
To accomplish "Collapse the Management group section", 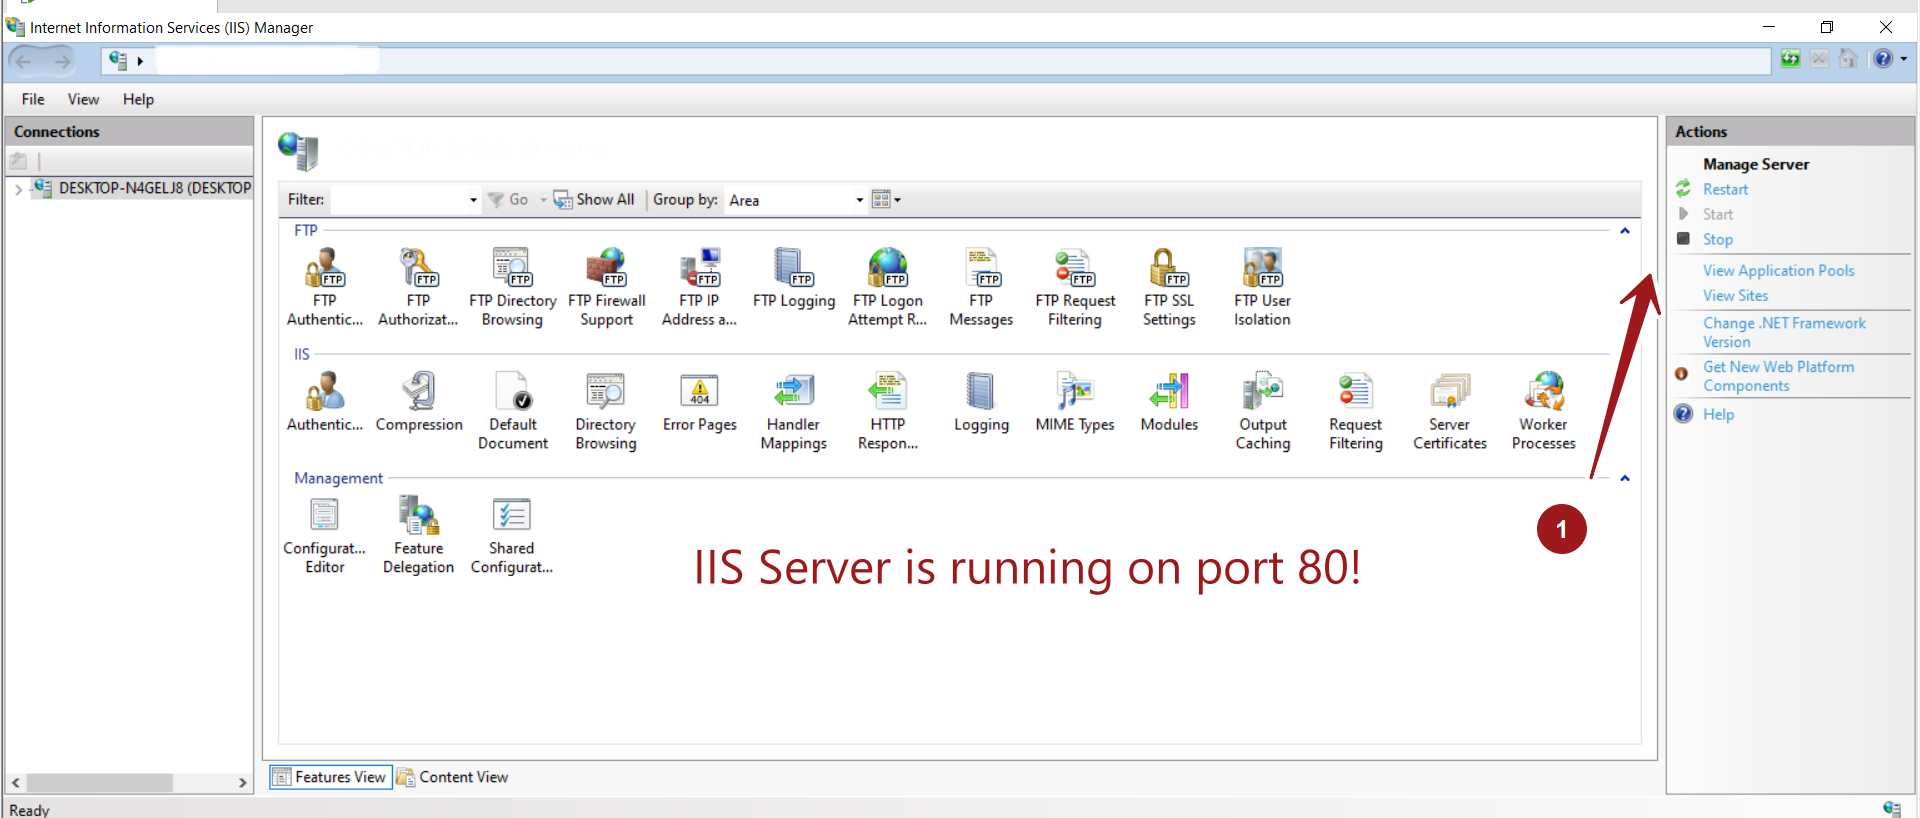I will click(1625, 479).
